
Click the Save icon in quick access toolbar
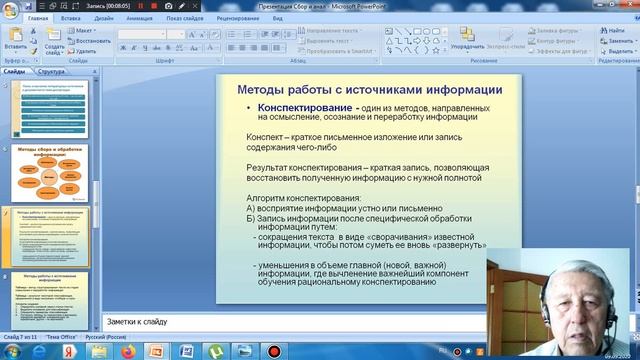[x=28, y=6]
